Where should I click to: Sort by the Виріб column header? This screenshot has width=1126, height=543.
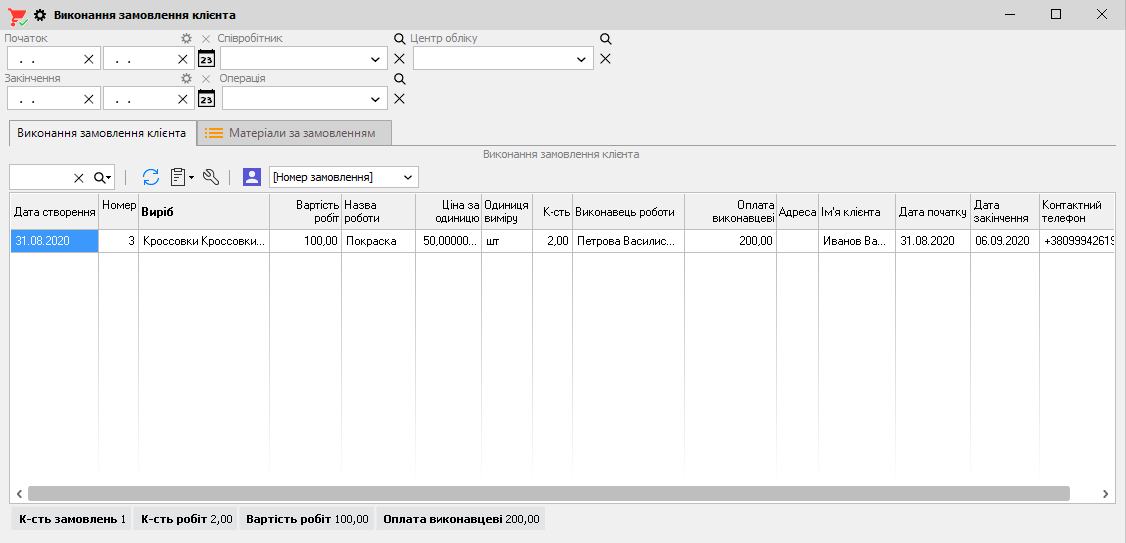203,212
